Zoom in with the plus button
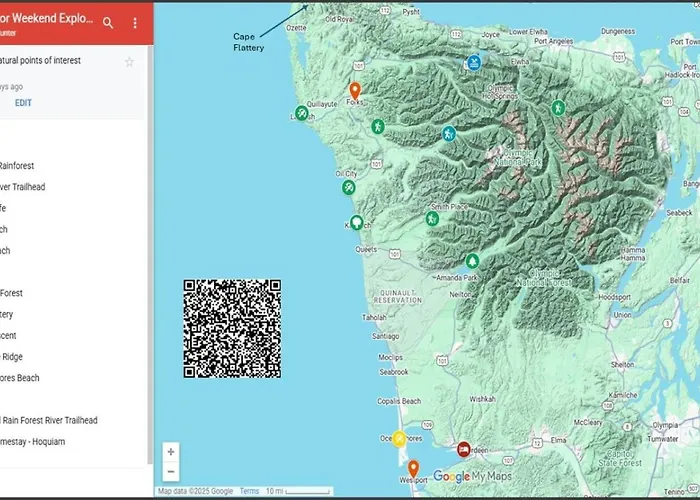This screenshot has height=500, width=700. pos(171,452)
